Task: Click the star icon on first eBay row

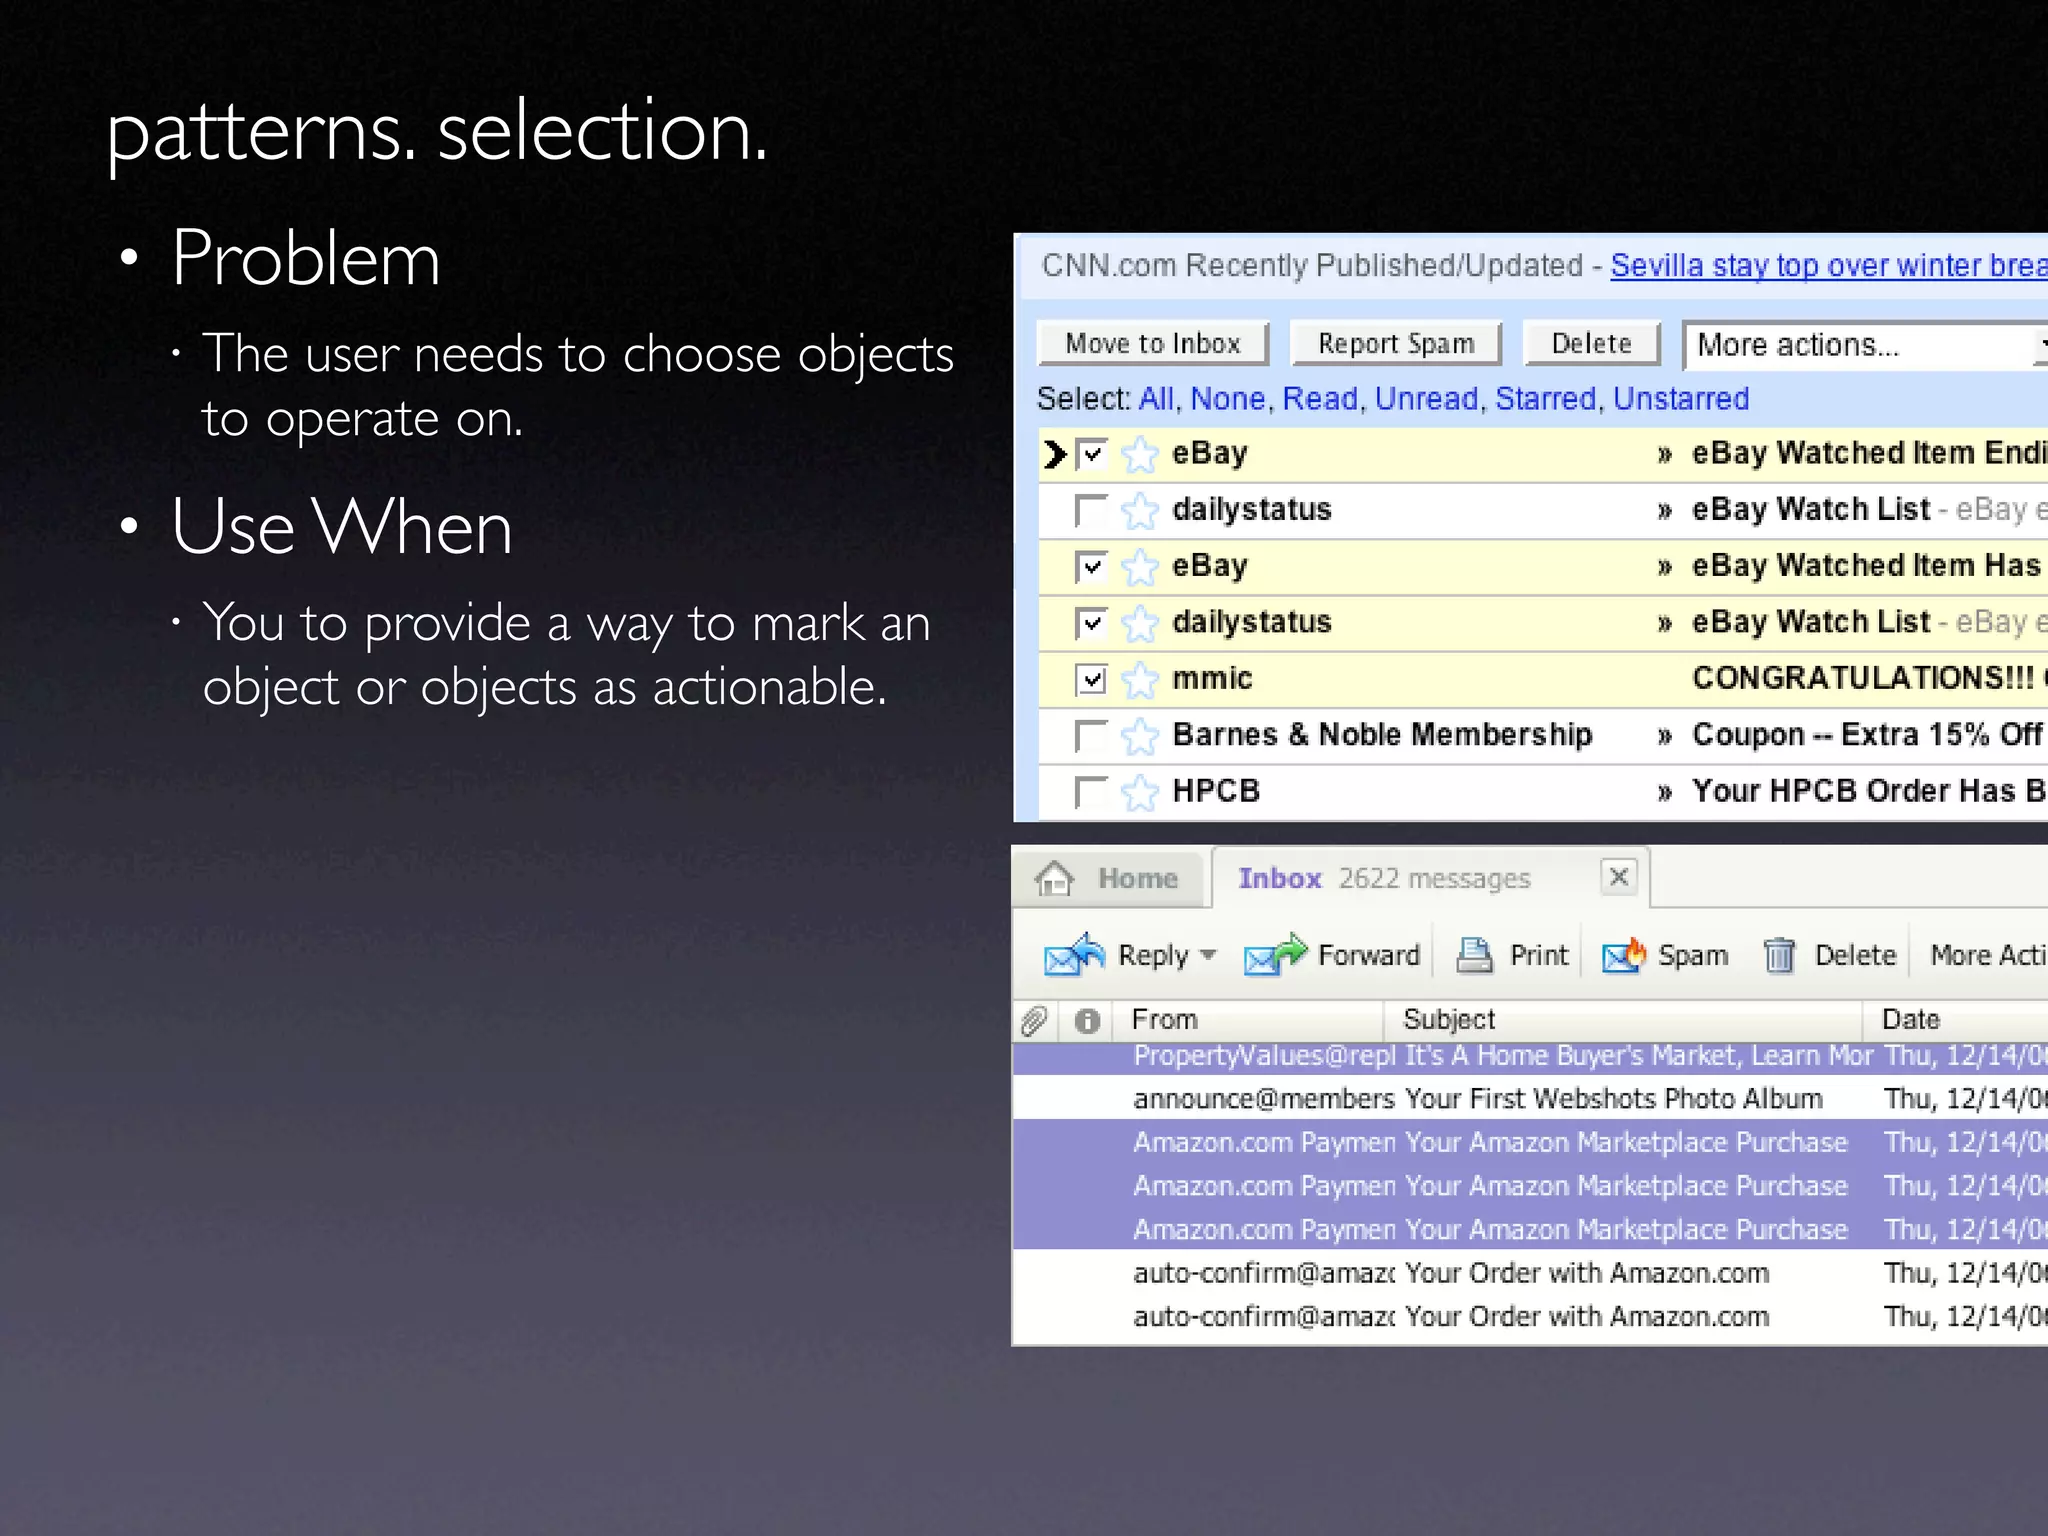Action: pos(1139,455)
